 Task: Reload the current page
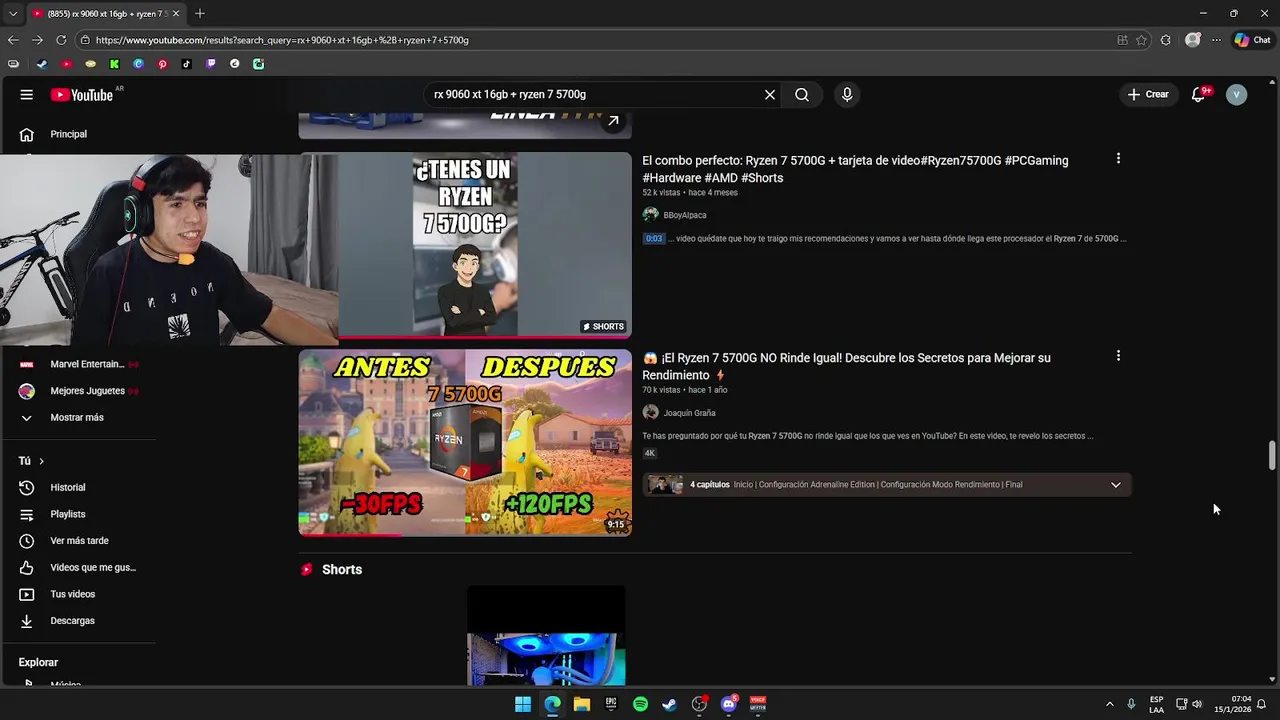point(61,40)
